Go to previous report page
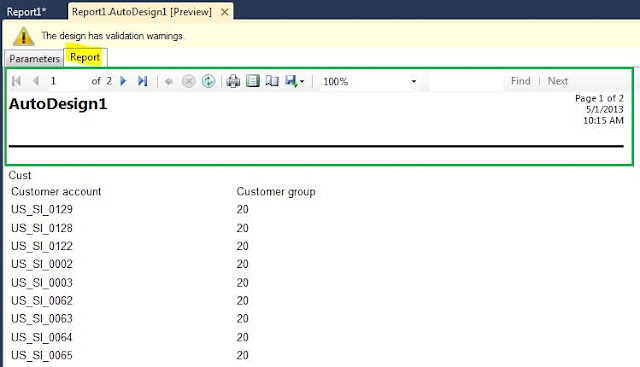 click(x=36, y=81)
